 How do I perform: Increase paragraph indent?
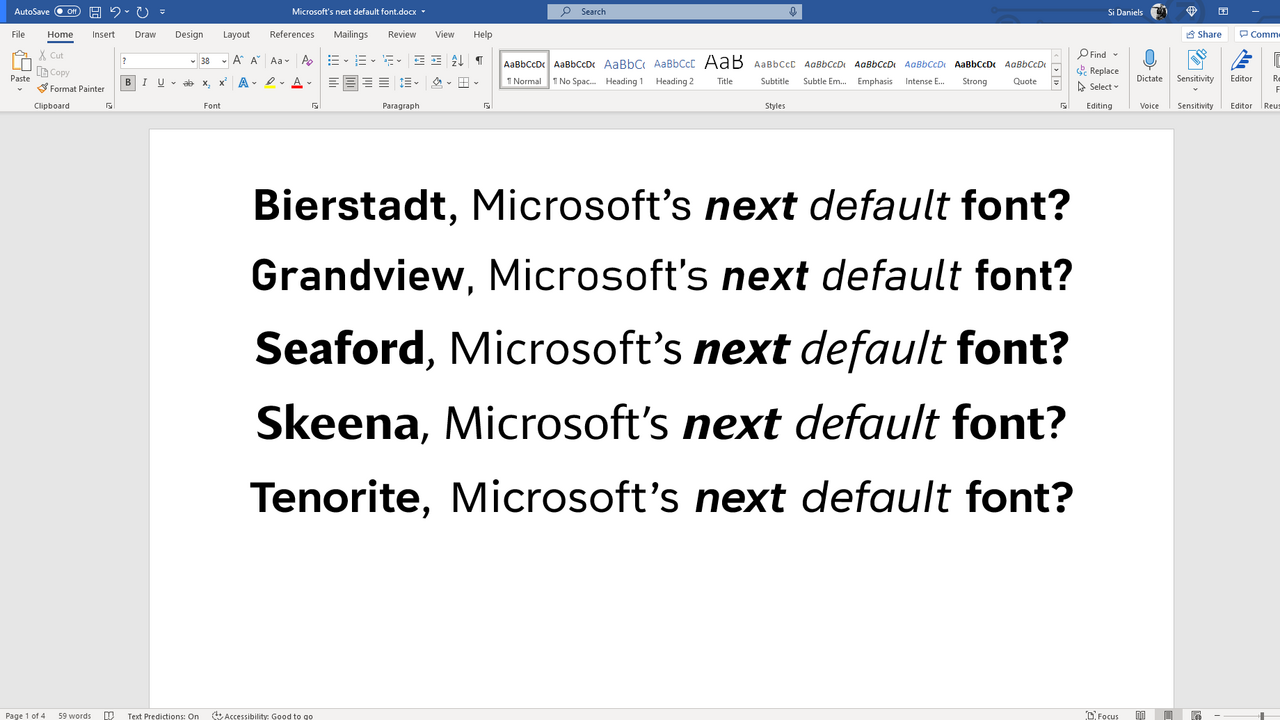[436, 61]
